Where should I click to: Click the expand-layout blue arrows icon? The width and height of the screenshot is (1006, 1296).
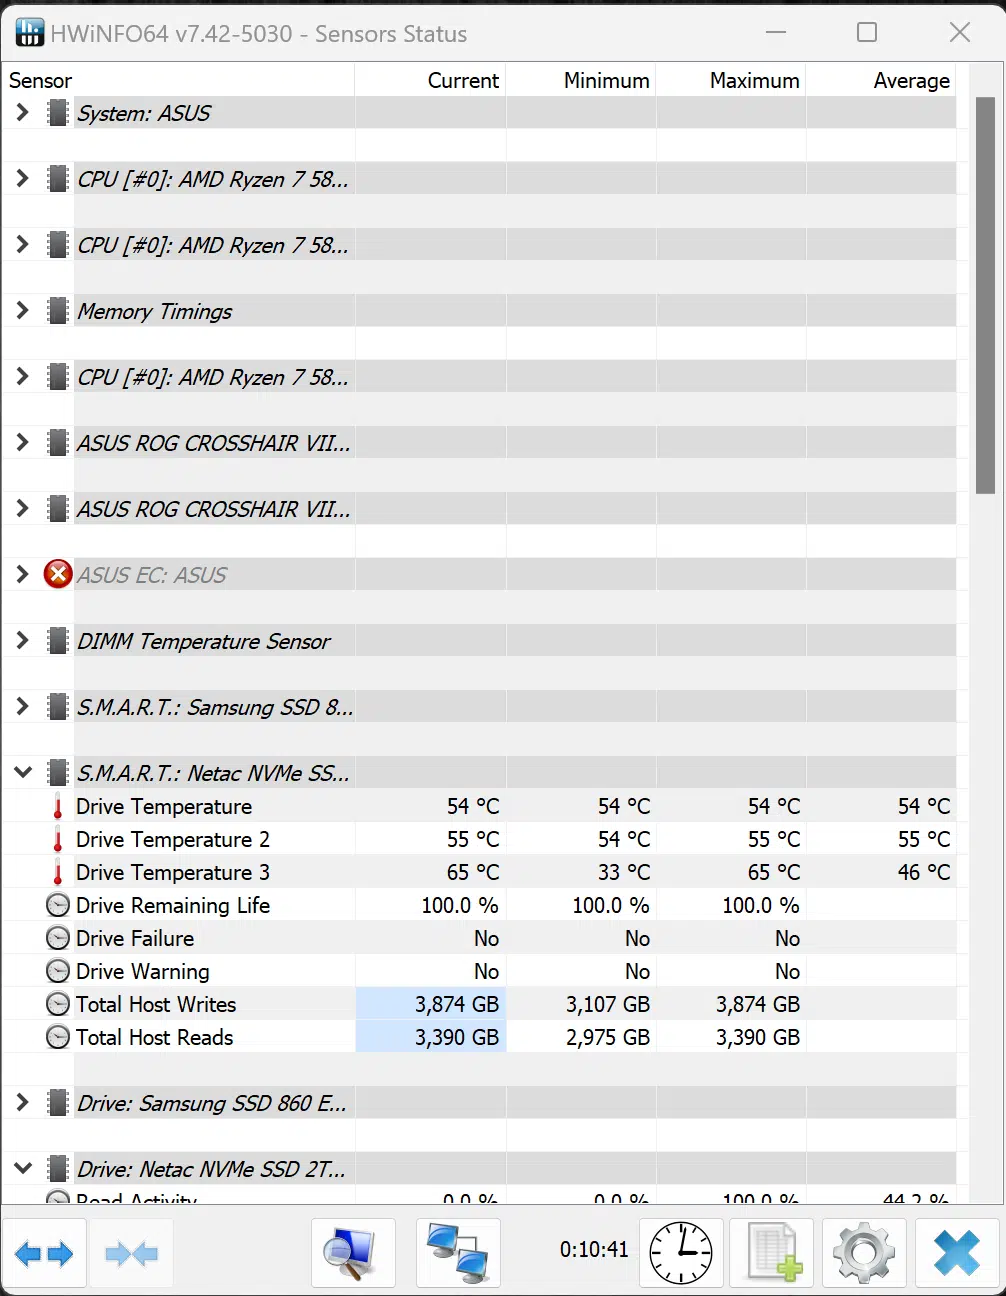pos(45,1253)
